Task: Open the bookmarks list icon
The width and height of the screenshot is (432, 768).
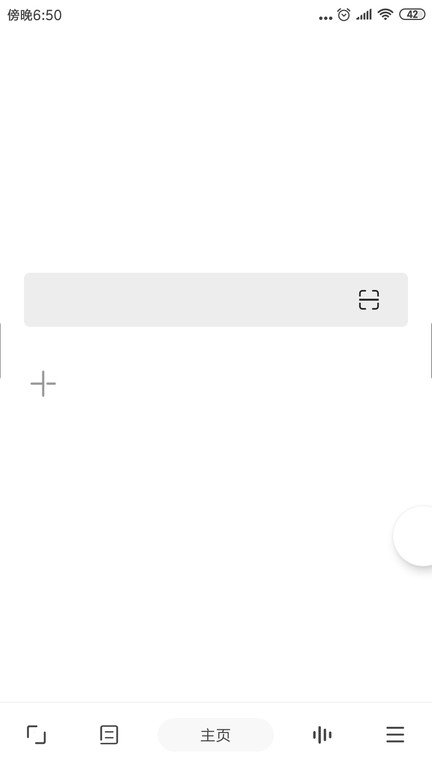Action: [x=109, y=735]
